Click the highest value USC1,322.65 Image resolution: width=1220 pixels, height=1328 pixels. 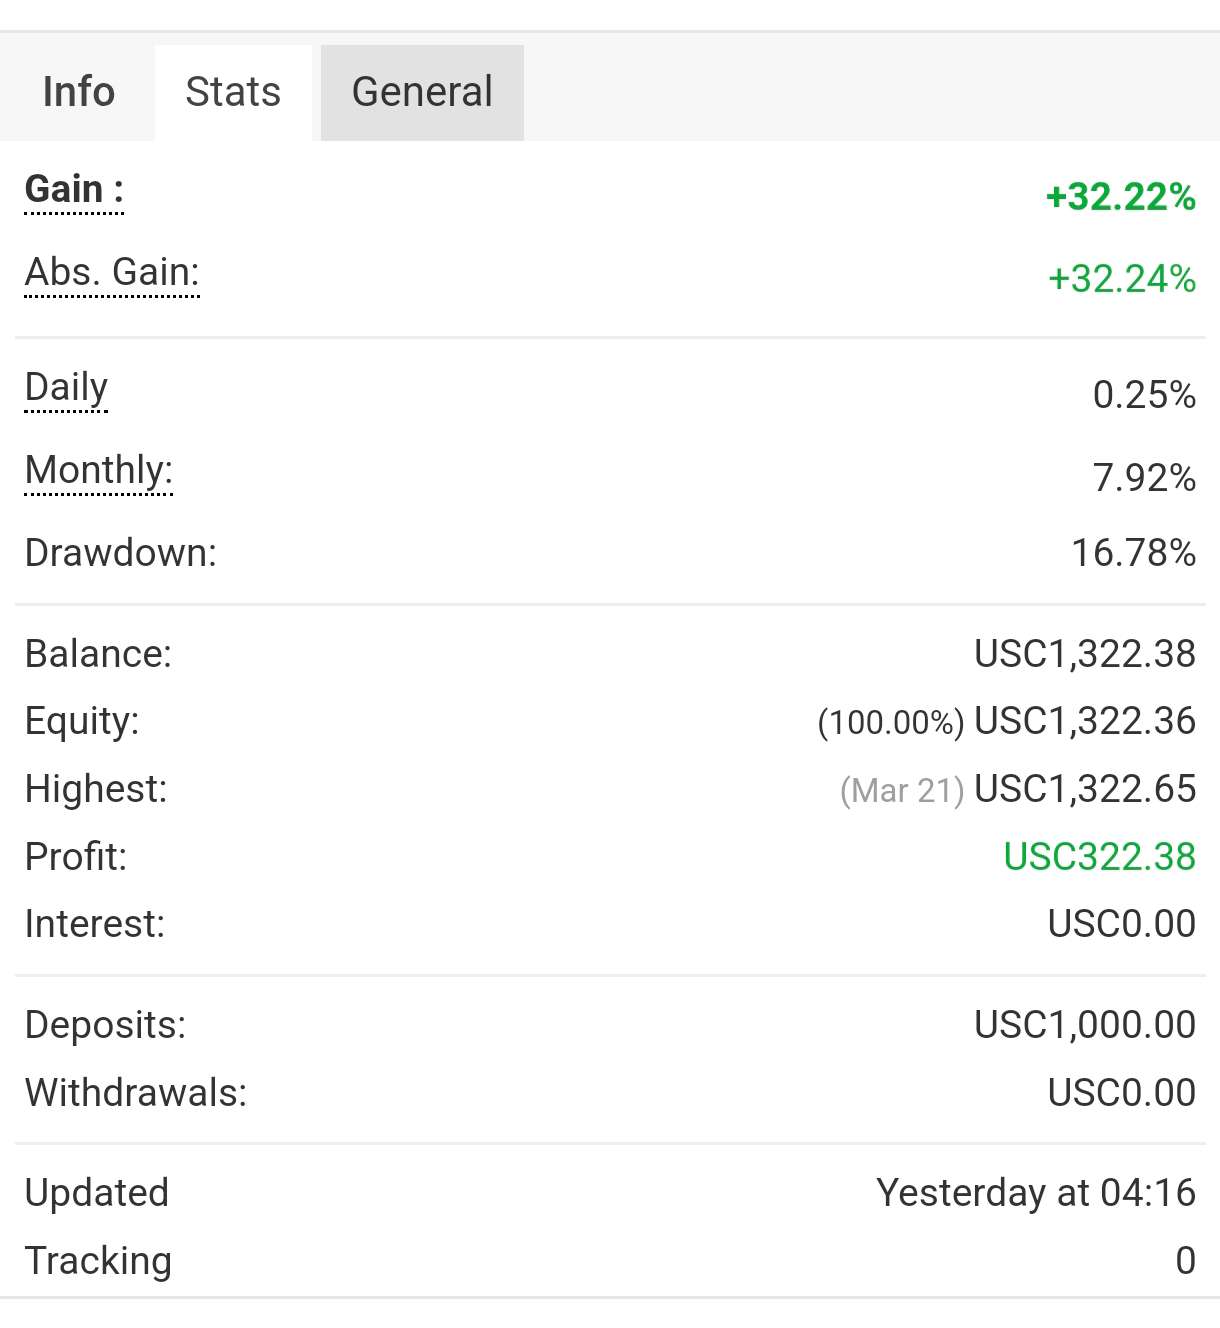[x=1085, y=789]
